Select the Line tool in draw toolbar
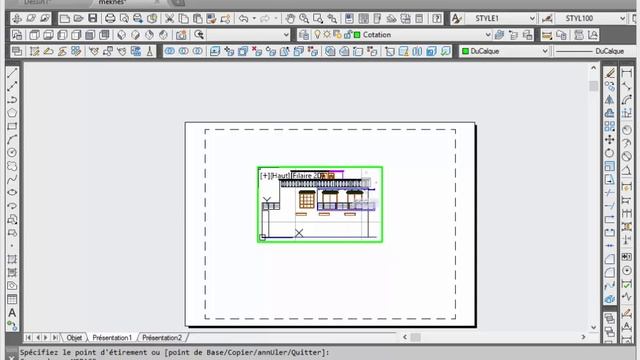The image size is (640, 360). [12, 73]
